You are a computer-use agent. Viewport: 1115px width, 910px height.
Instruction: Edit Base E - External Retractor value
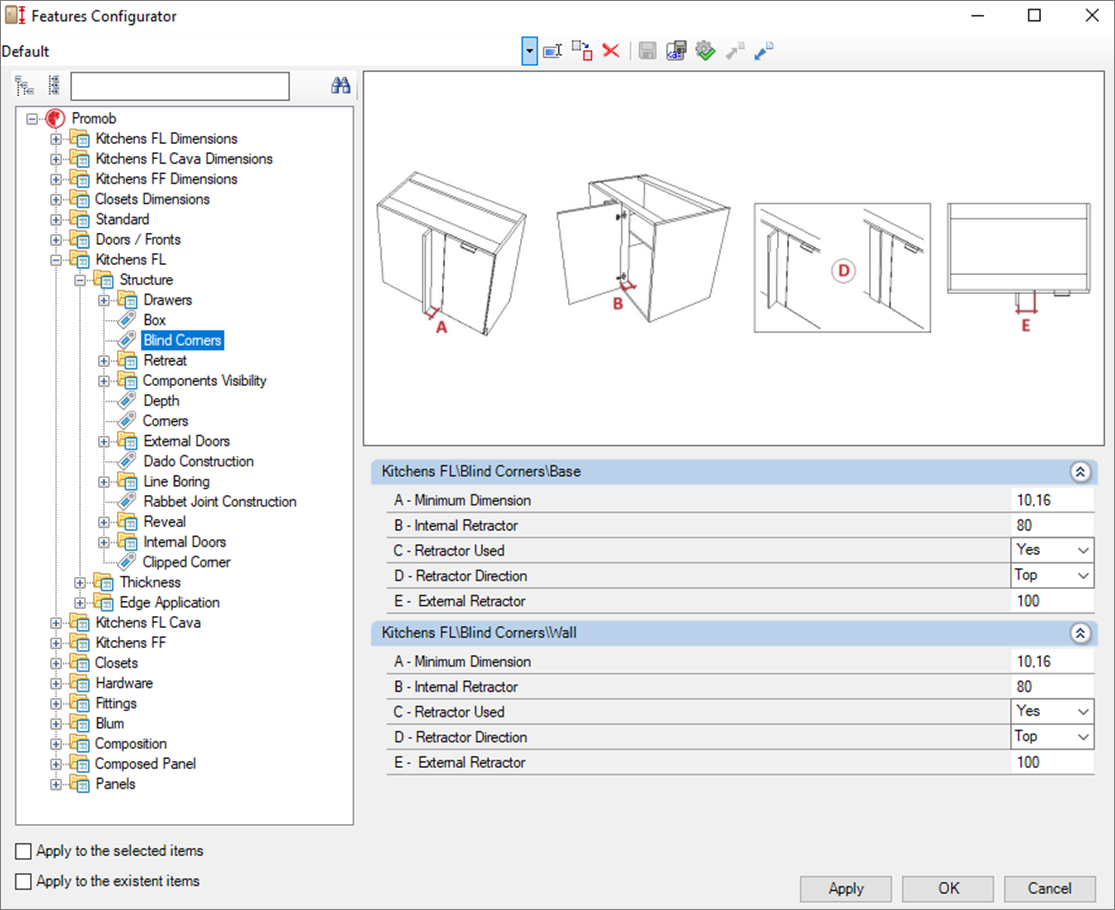point(1052,601)
